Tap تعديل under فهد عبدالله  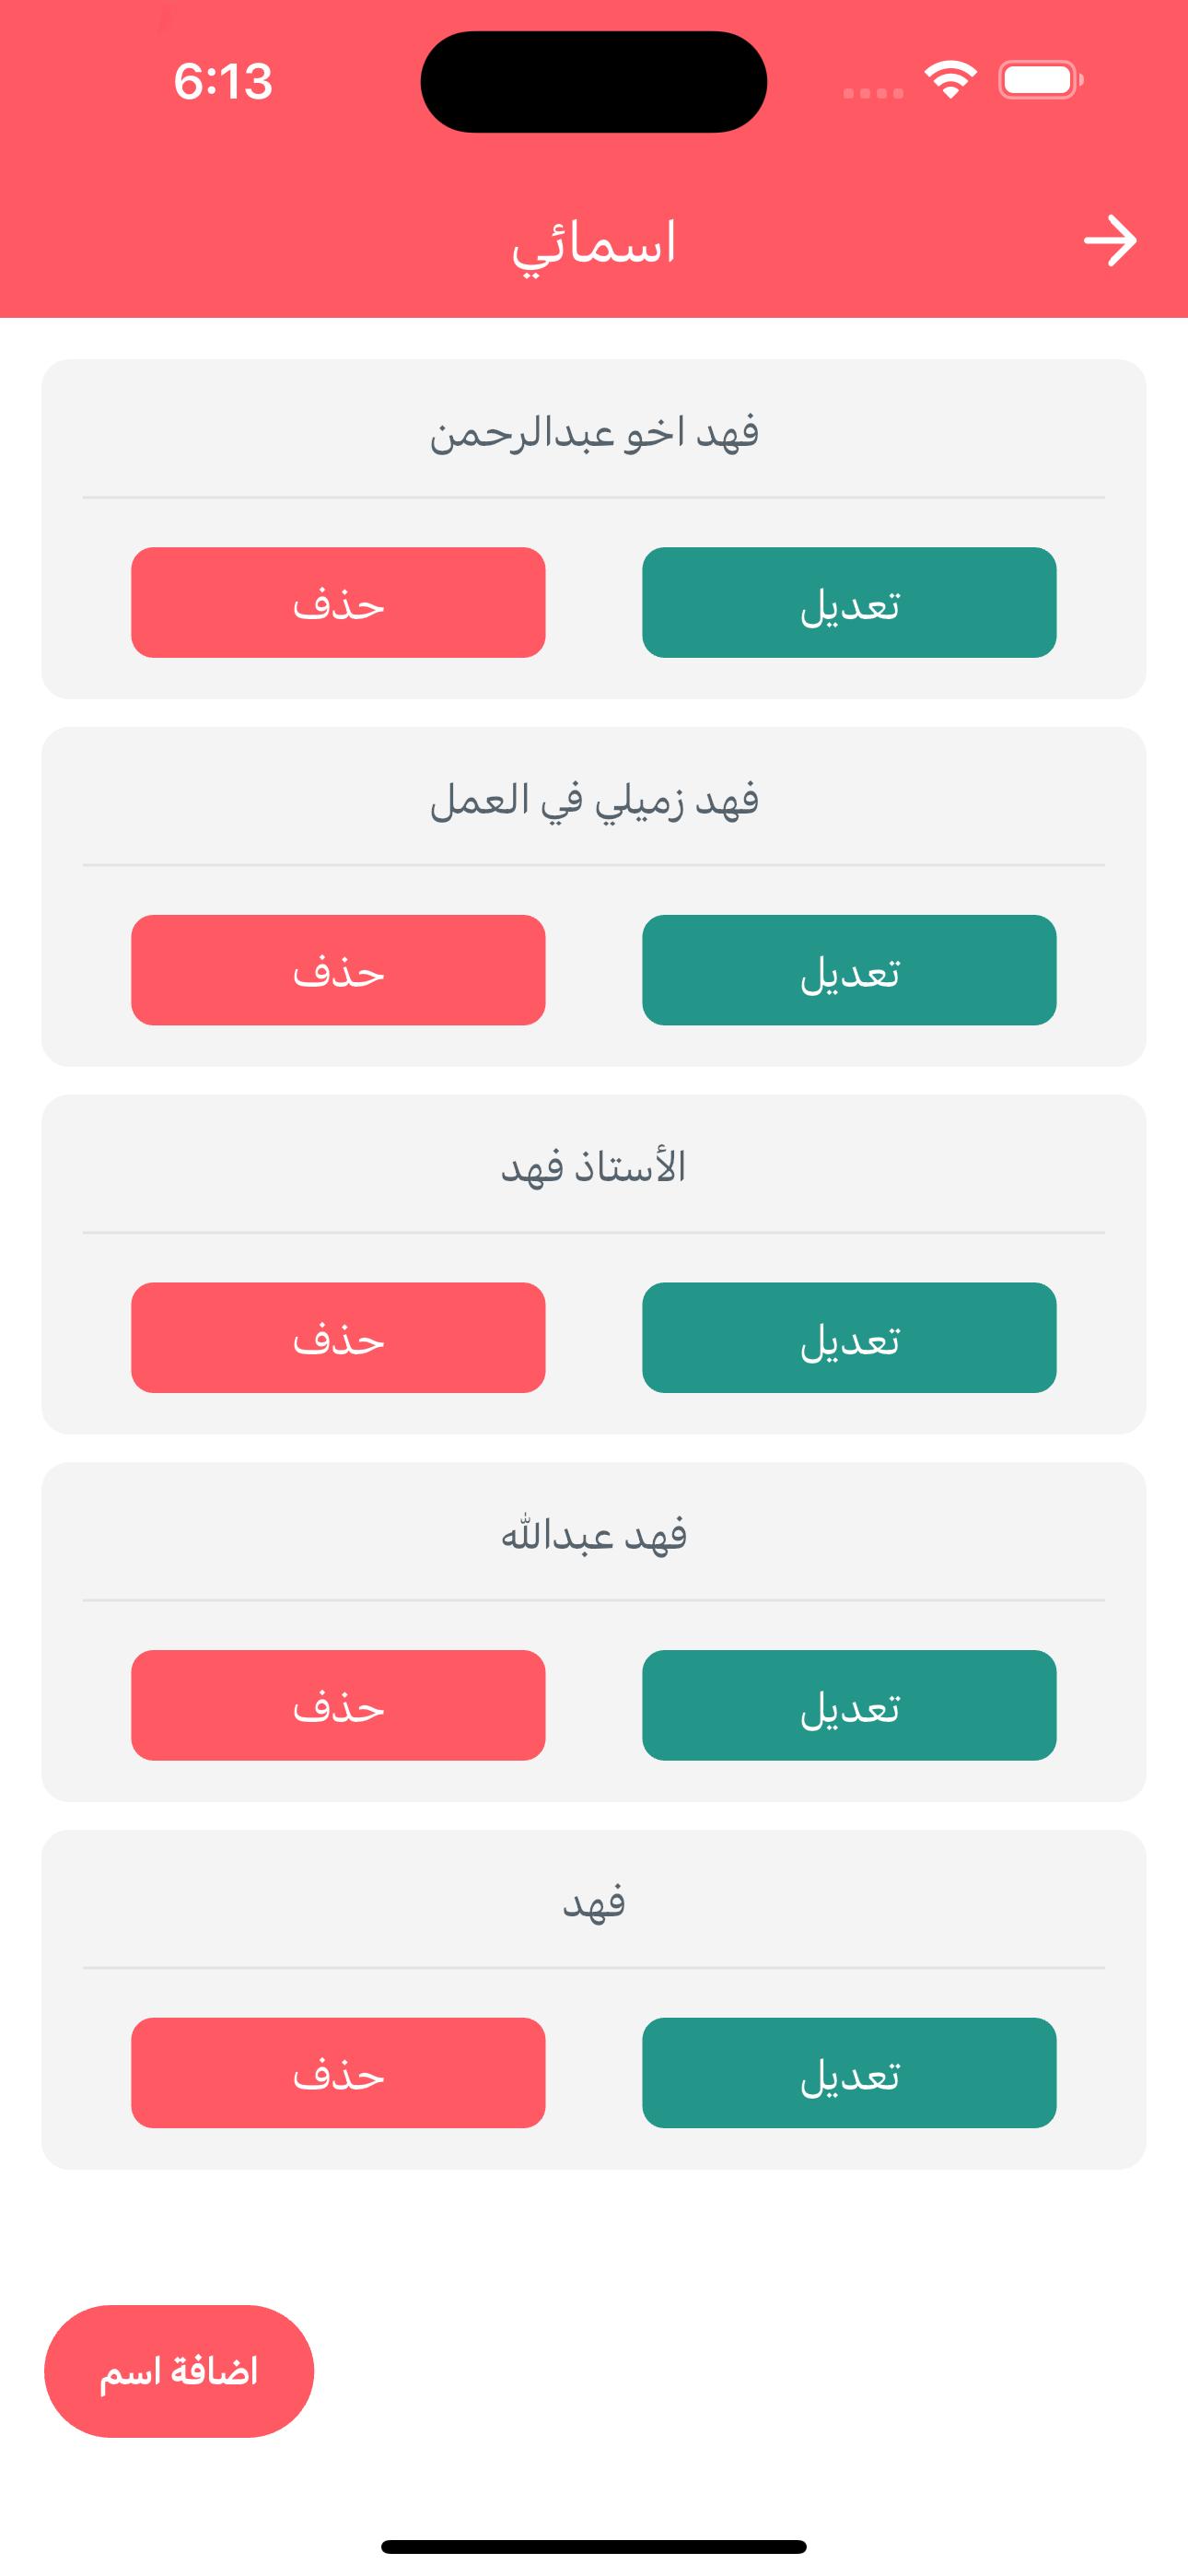point(848,1705)
